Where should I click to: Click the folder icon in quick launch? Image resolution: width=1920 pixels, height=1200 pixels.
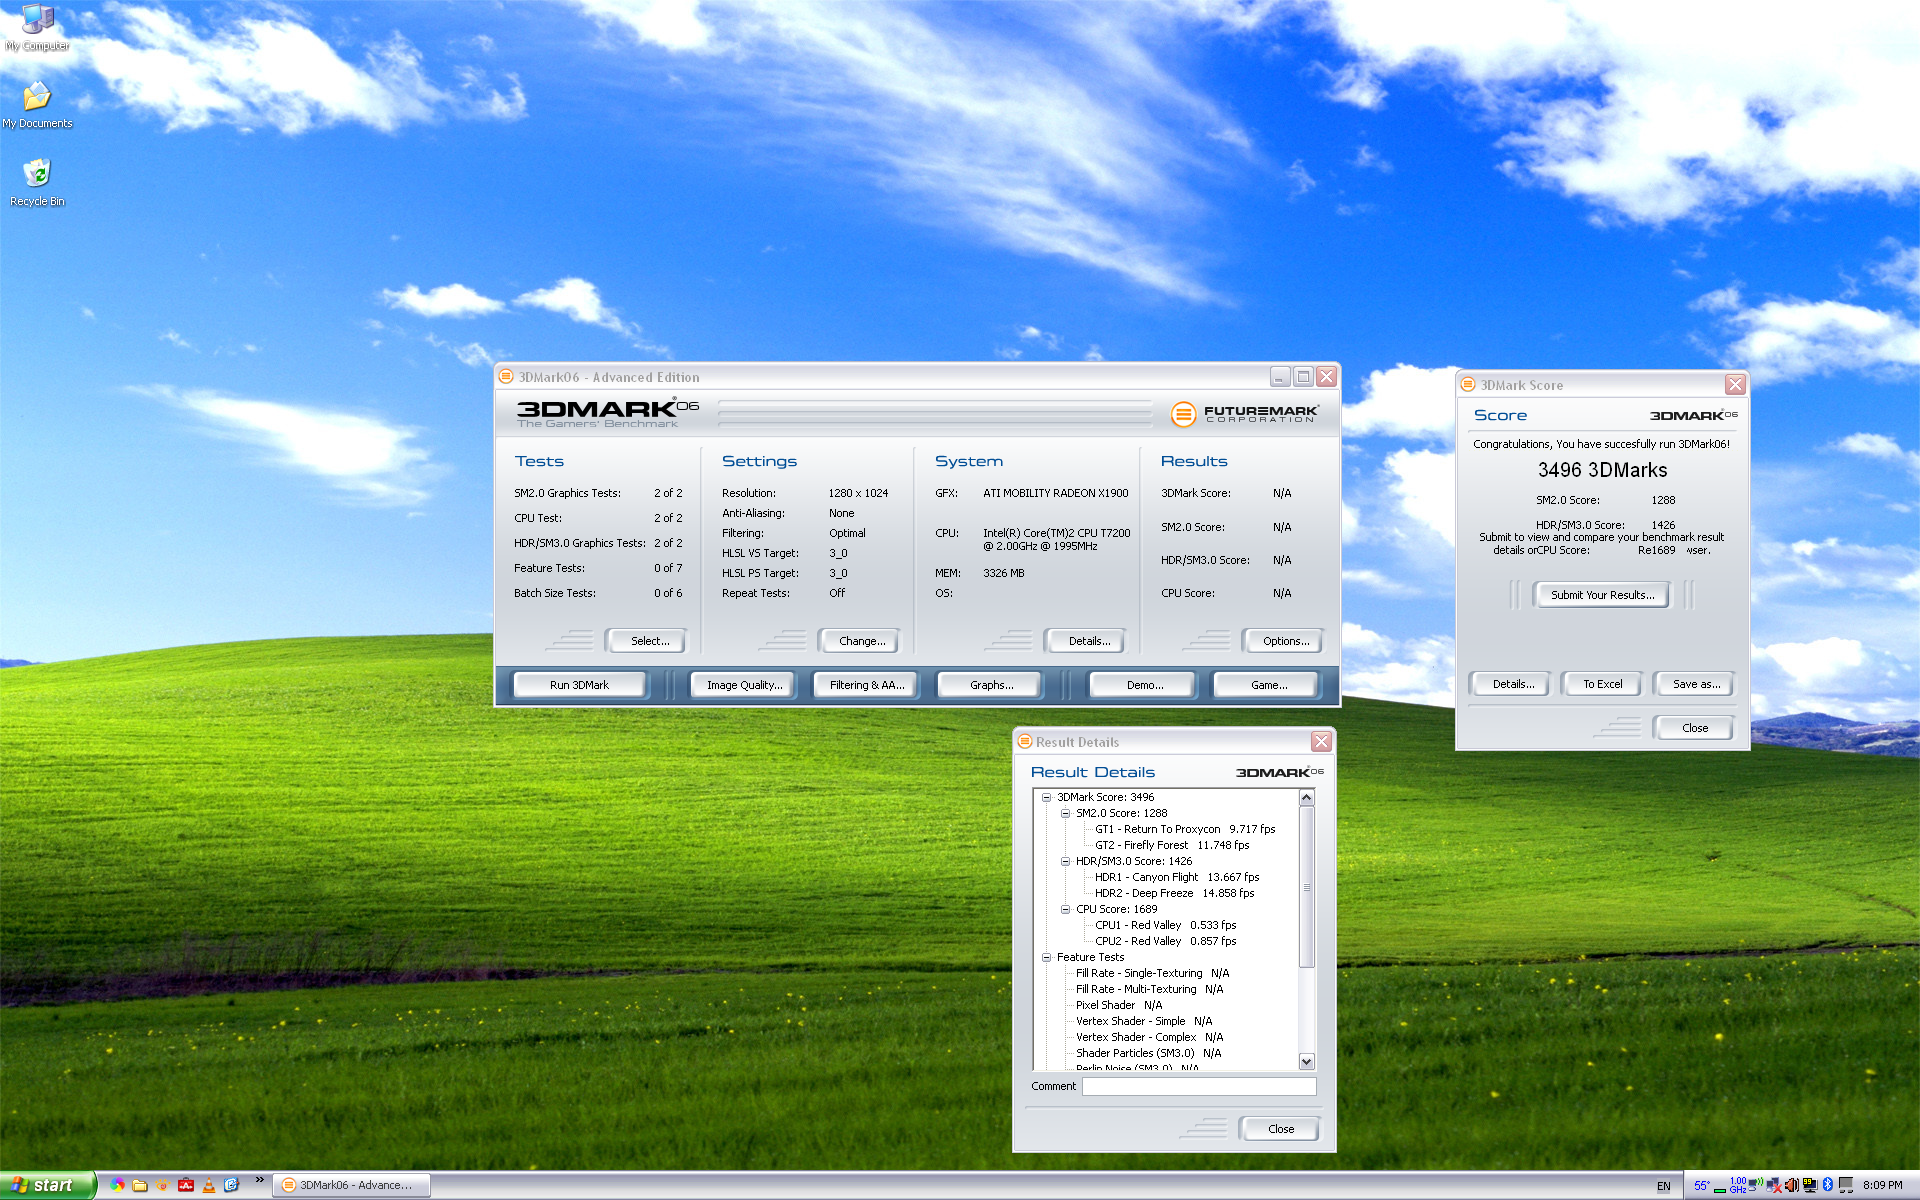(x=140, y=1185)
